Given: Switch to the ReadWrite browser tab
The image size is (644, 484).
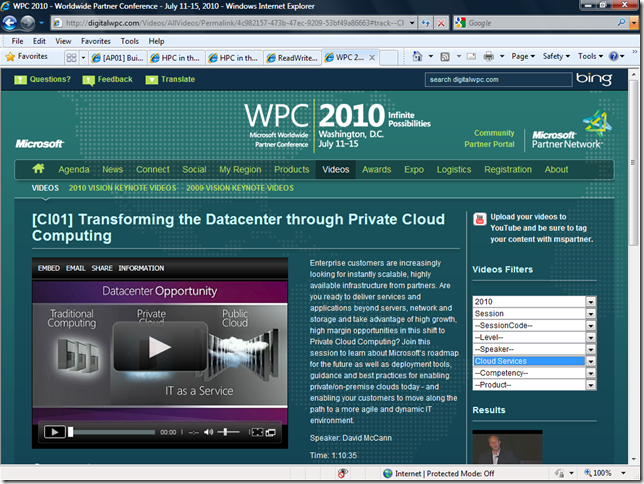Looking at the screenshot, I should [292, 58].
